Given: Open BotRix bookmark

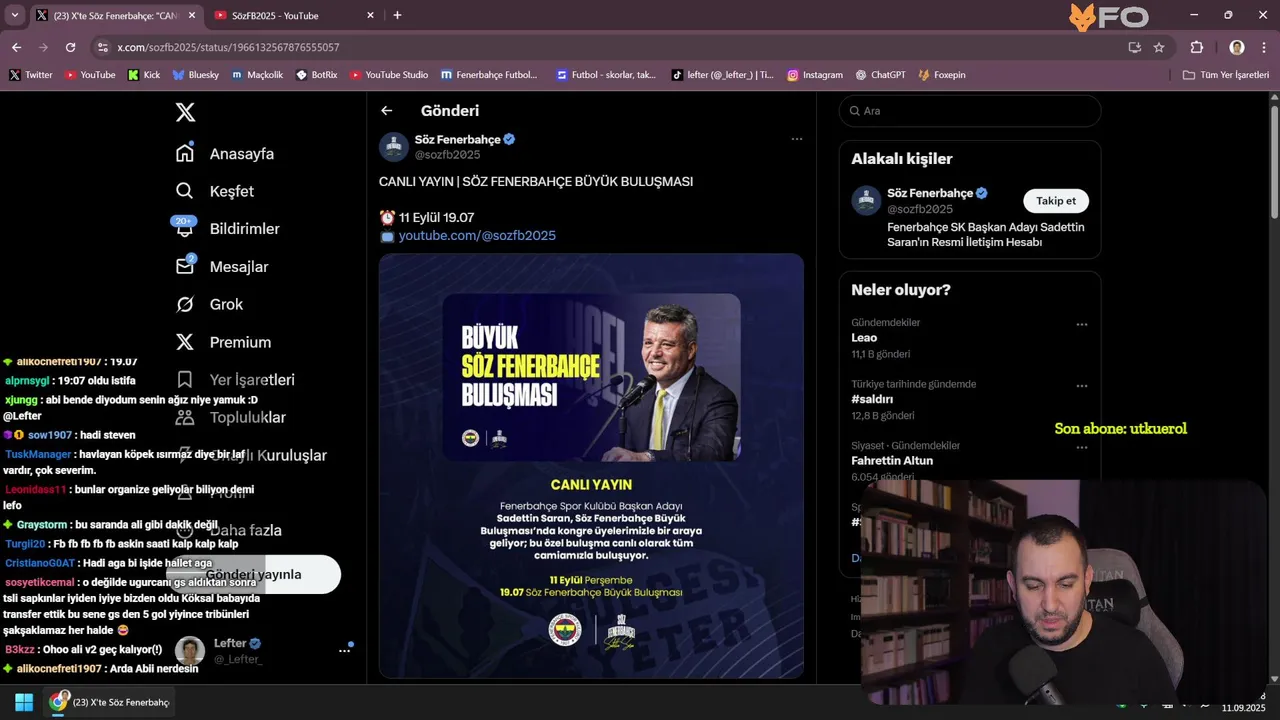Looking at the screenshot, I should (x=317, y=75).
